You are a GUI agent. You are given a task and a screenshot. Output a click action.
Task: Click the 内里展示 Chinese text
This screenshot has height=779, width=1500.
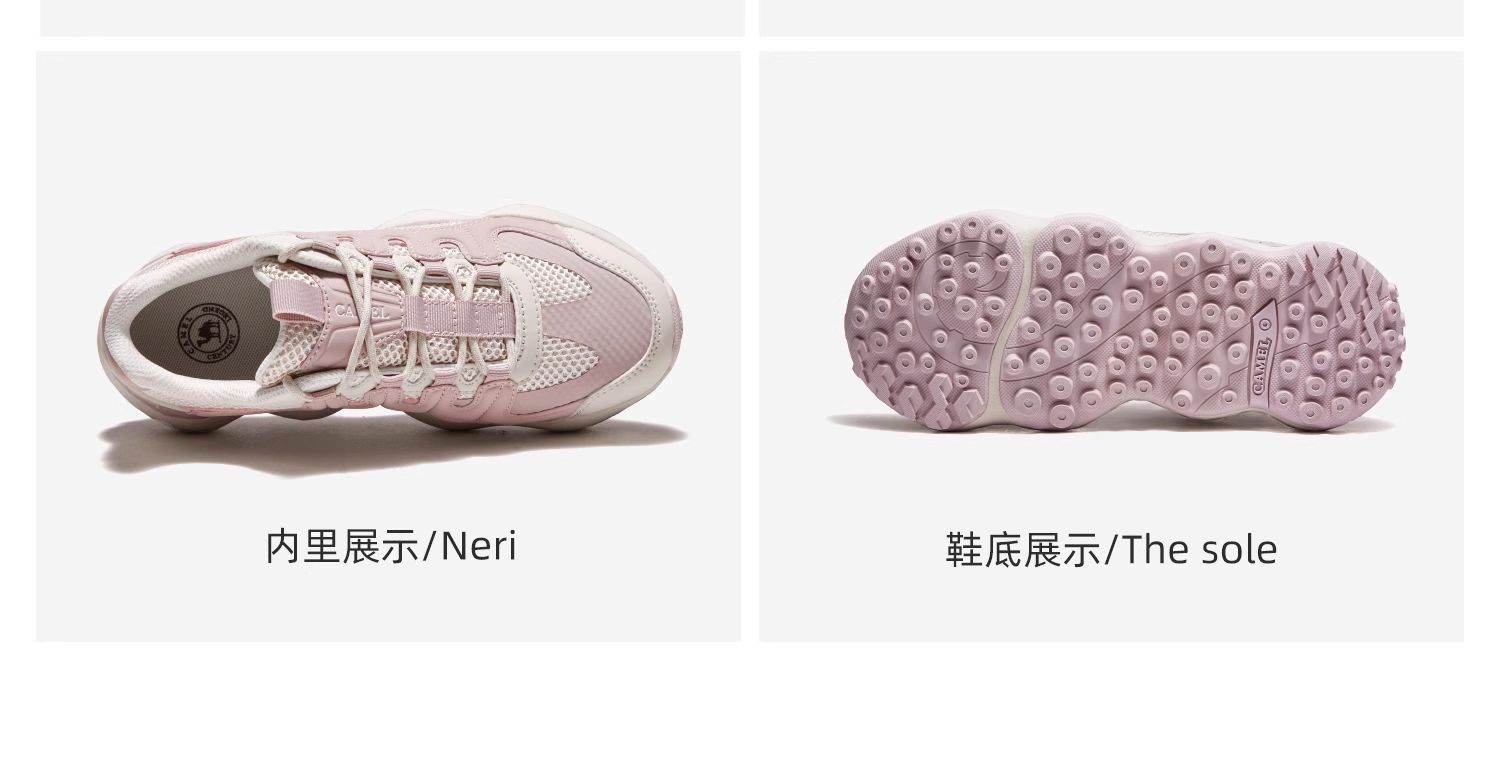click(x=343, y=547)
